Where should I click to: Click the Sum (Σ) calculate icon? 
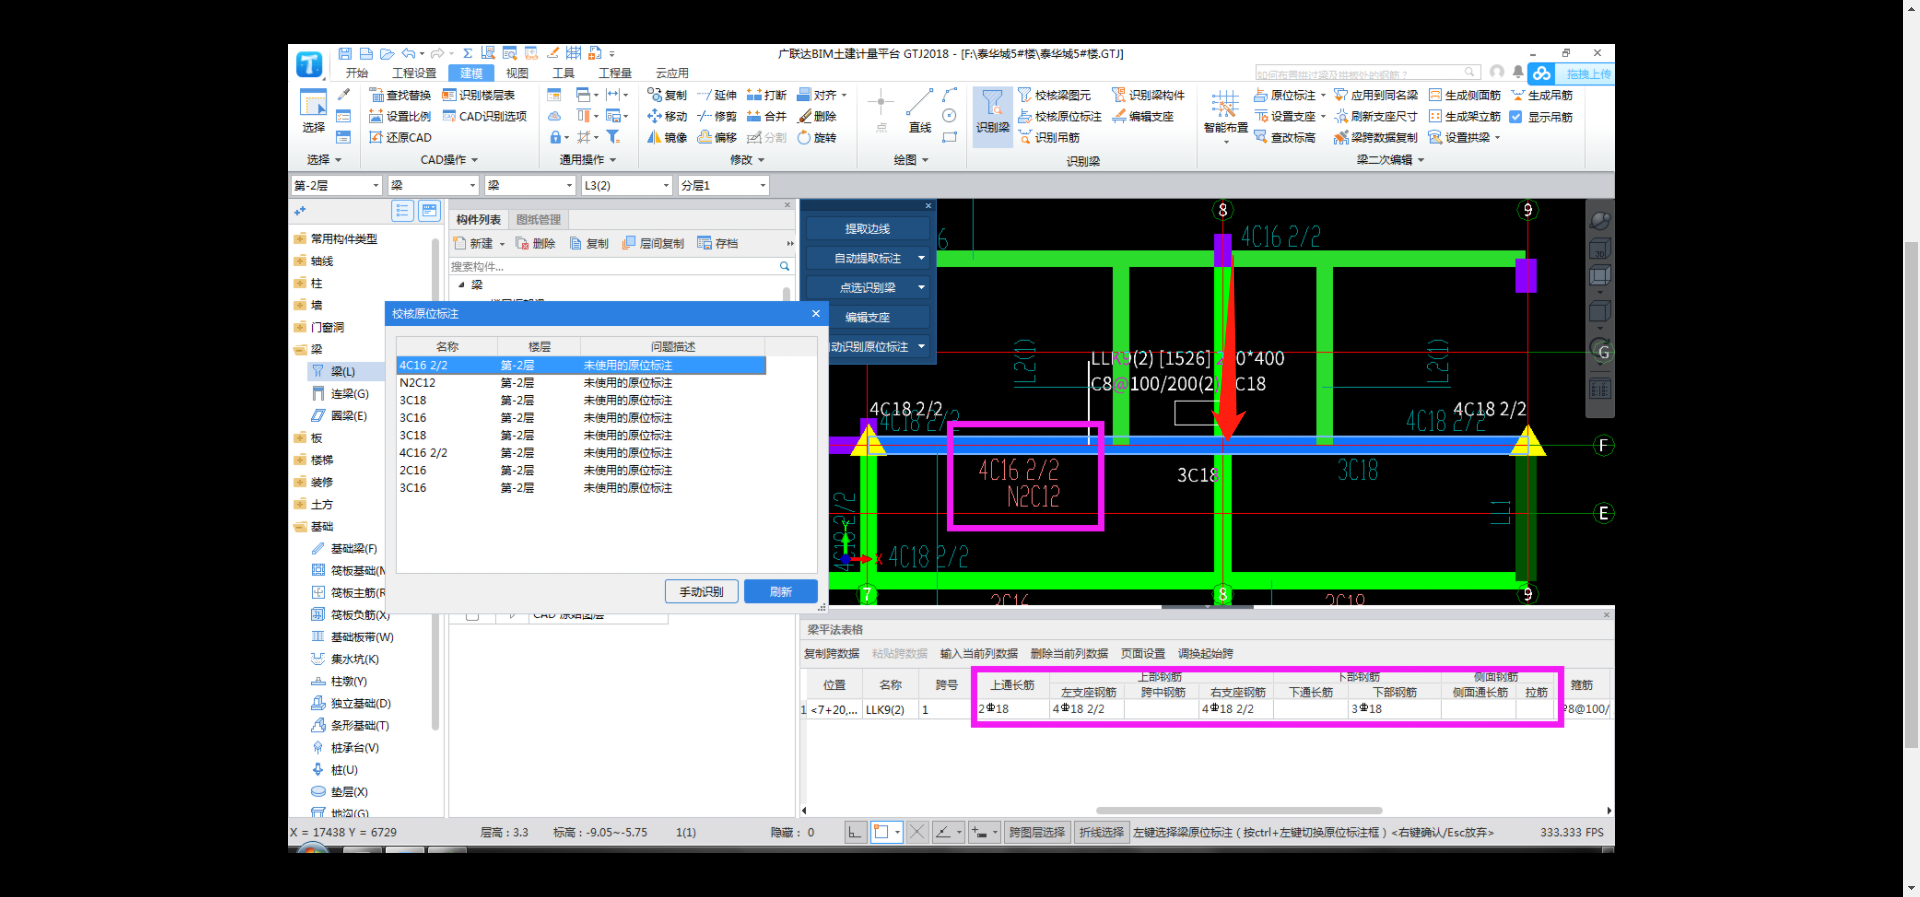467,54
